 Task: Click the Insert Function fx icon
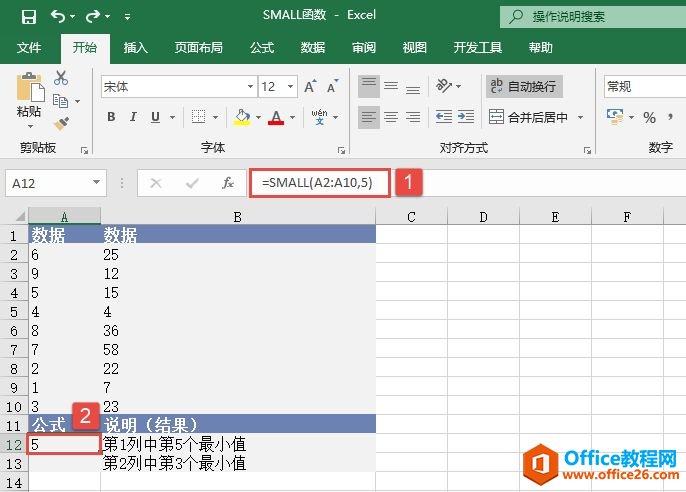point(227,183)
